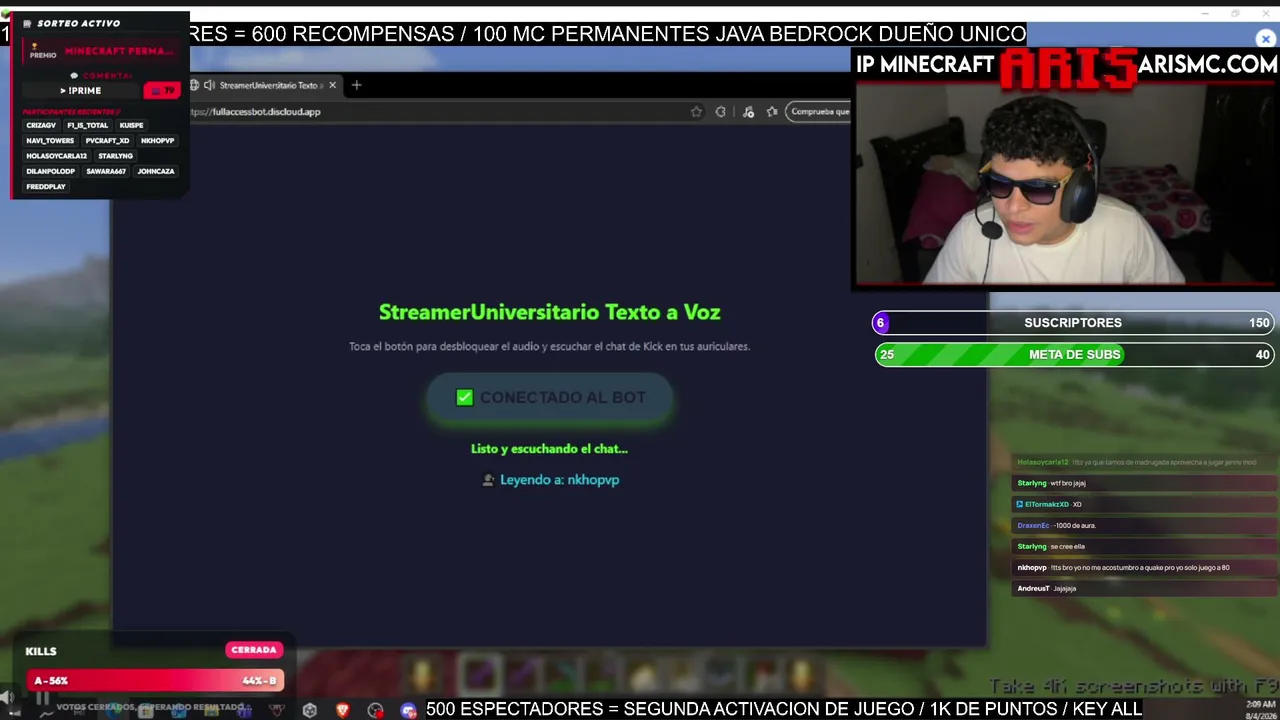Select participant SAWARA667

[x=106, y=171]
